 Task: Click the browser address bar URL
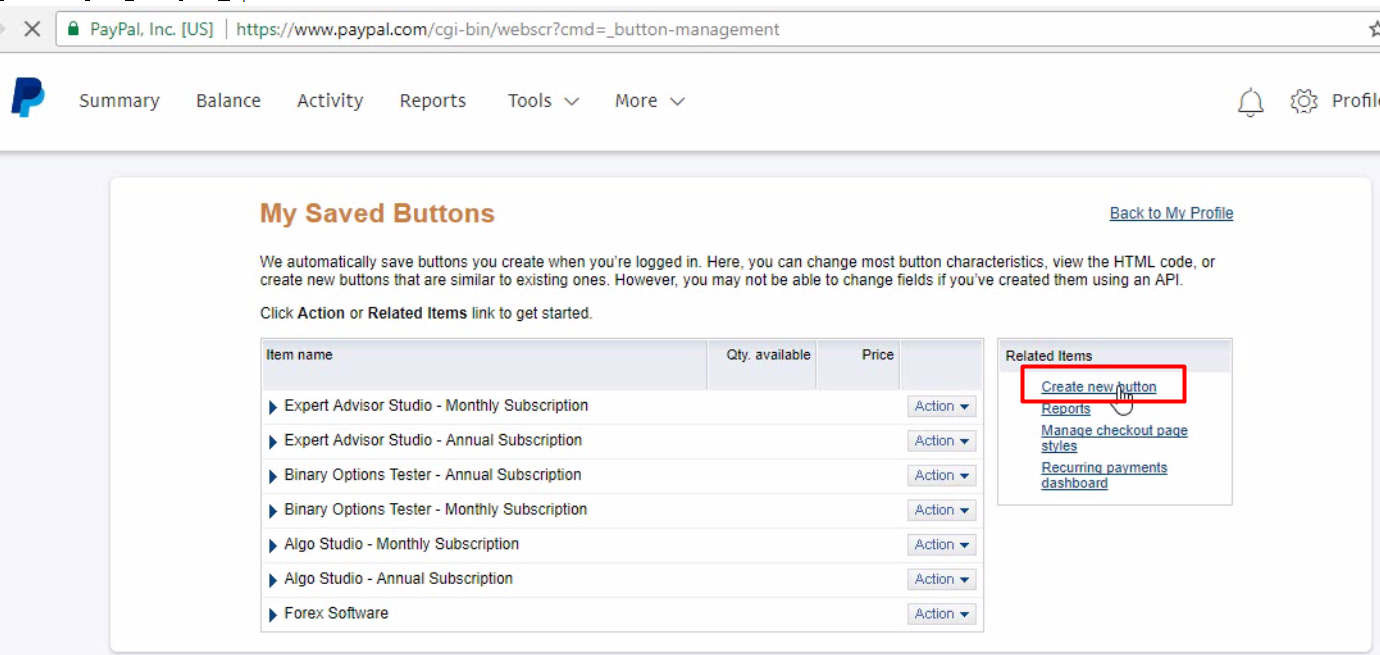pos(508,29)
